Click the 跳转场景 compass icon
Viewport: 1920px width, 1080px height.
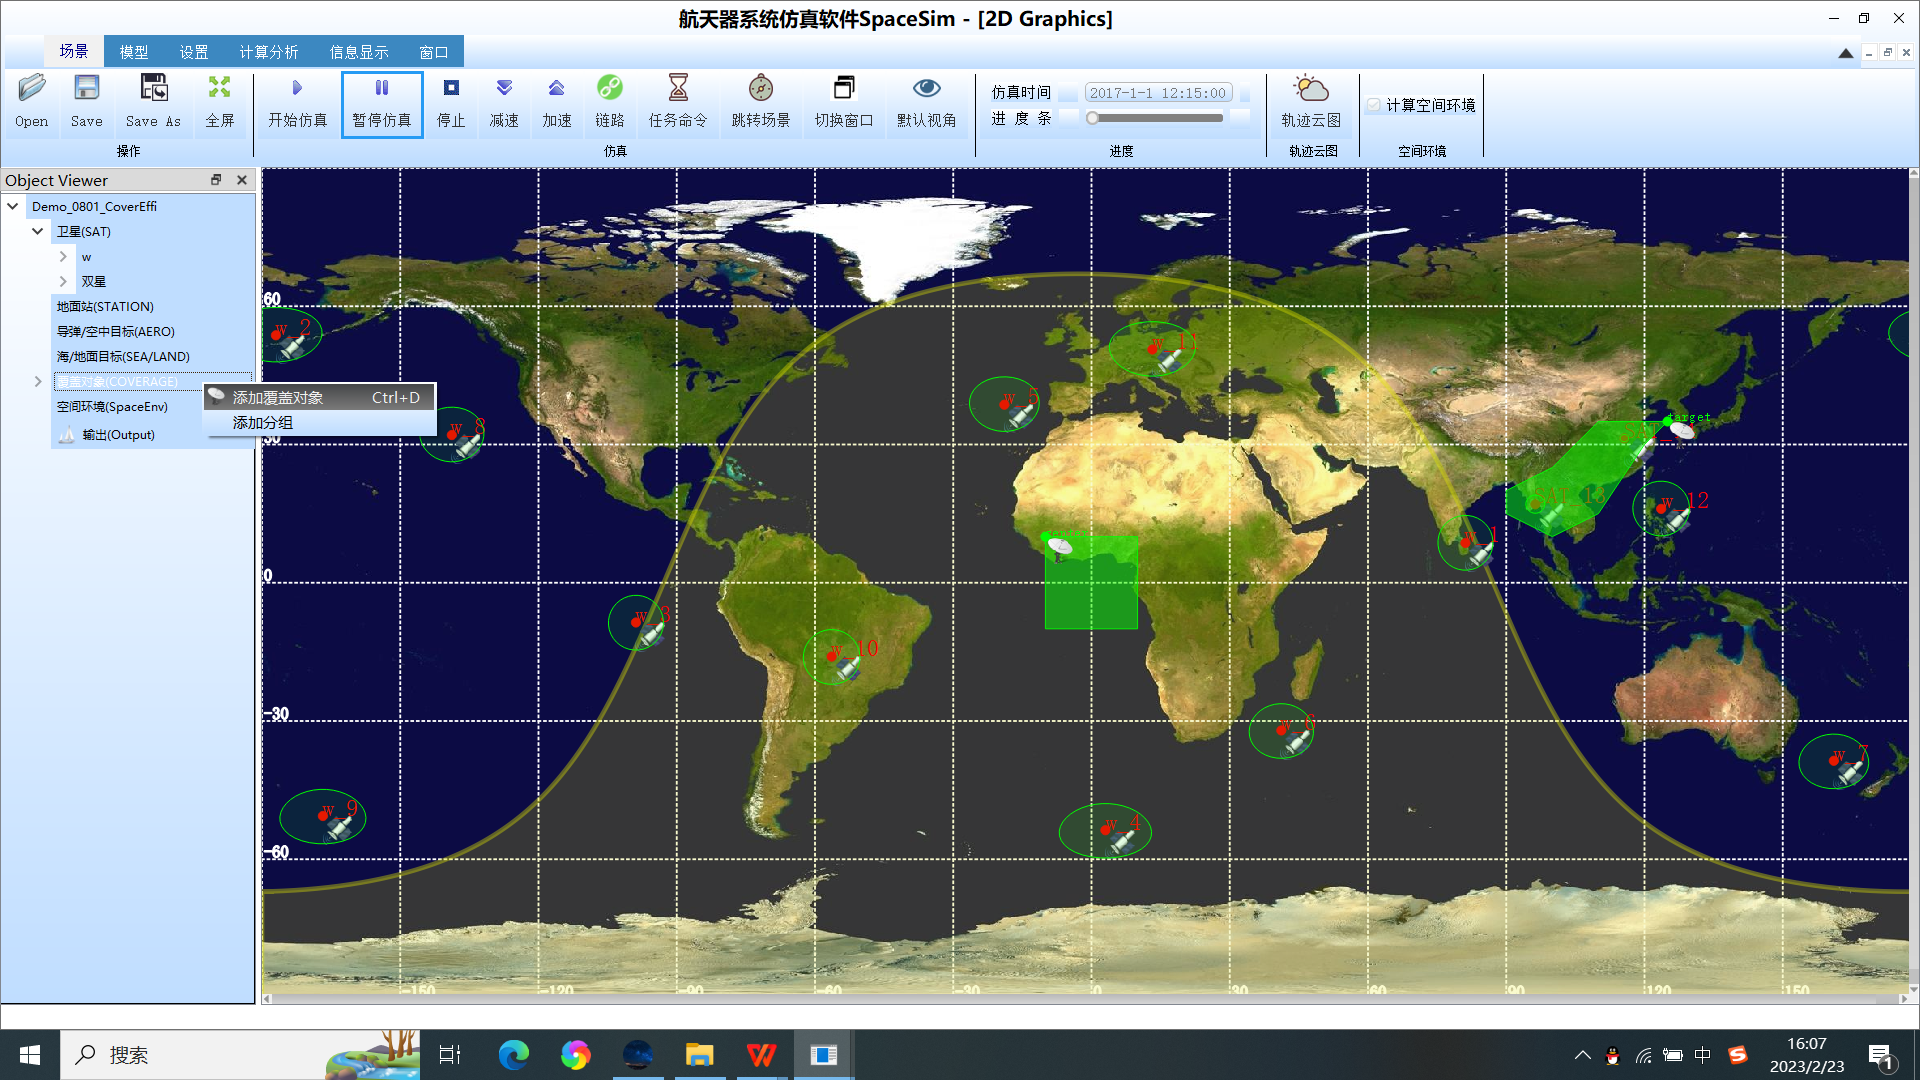pos(761,102)
